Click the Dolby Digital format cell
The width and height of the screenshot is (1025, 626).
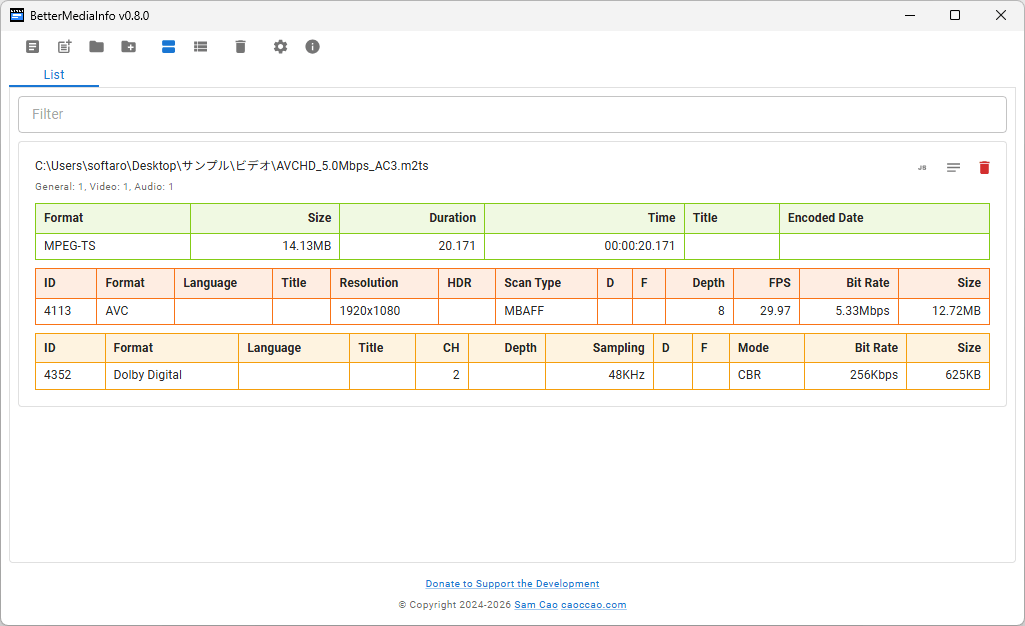[x=147, y=376]
